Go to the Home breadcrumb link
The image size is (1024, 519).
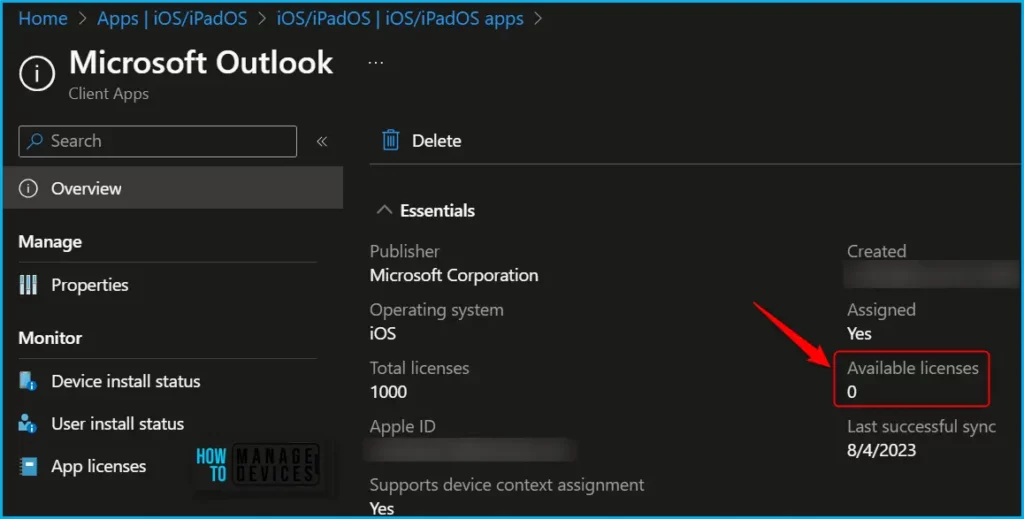point(43,18)
